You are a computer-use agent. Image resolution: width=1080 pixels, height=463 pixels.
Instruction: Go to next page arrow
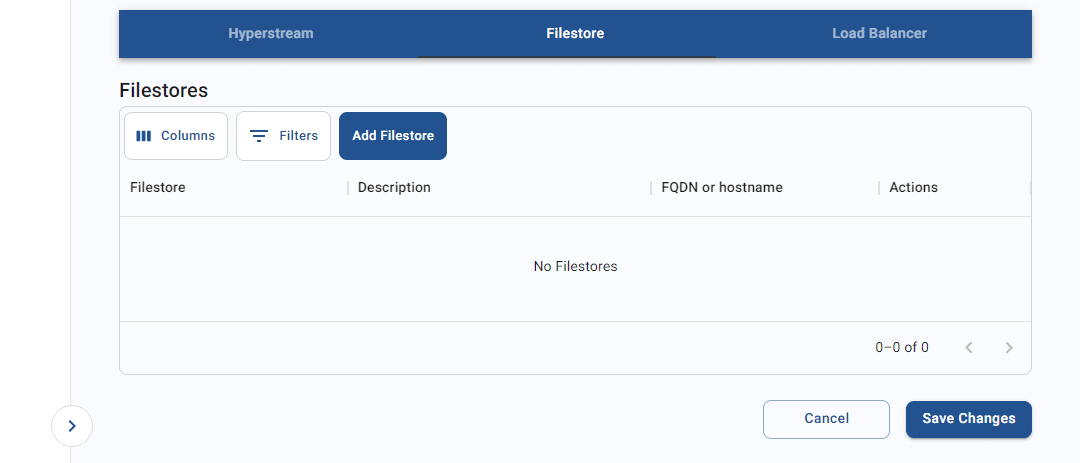click(1009, 348)
